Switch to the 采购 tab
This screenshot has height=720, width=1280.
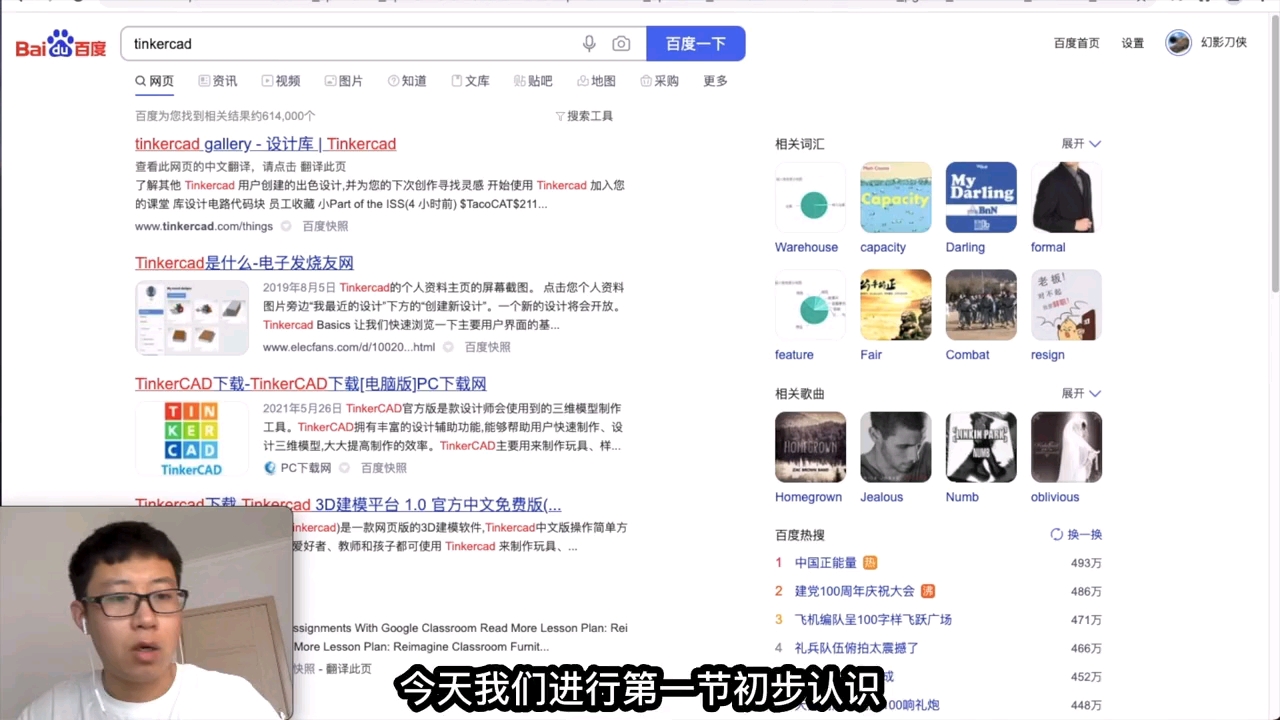click(x=659, y=81)
